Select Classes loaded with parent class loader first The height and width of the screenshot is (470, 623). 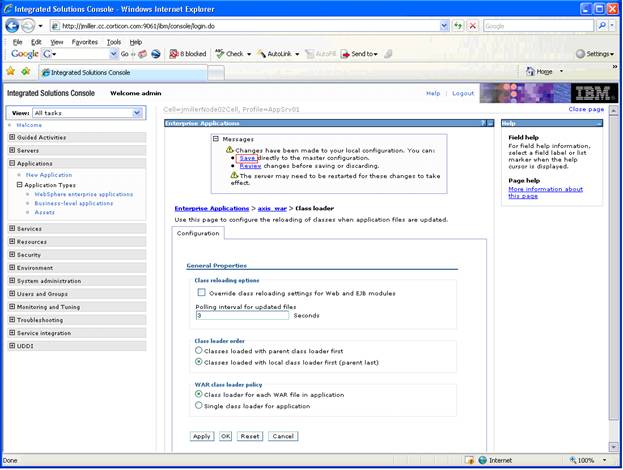click(x=199, y=351)
